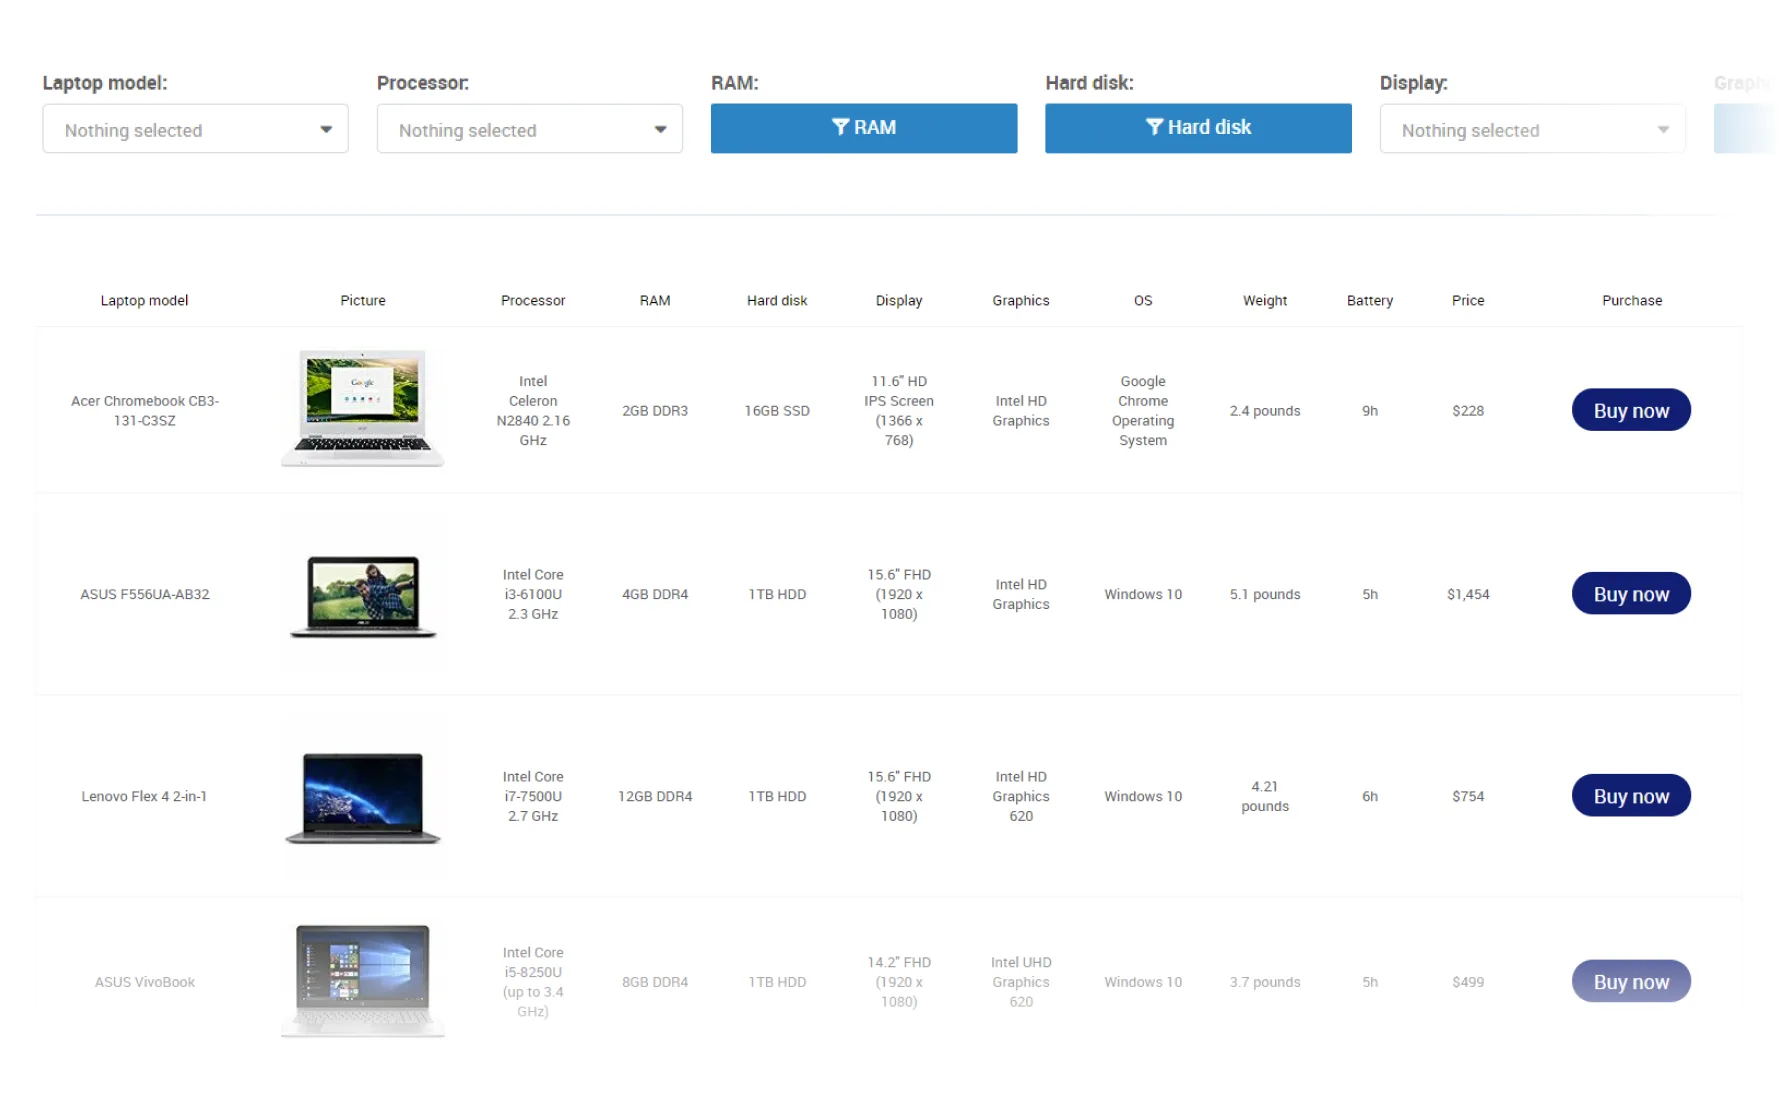Click the 4.21 pounds weight cell
This screenshot has height=1108, width=1780.
coord(1265,796)
